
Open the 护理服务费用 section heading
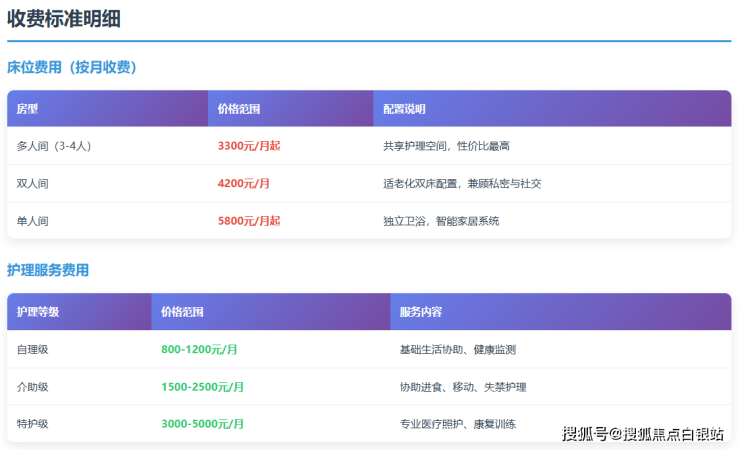48,270
